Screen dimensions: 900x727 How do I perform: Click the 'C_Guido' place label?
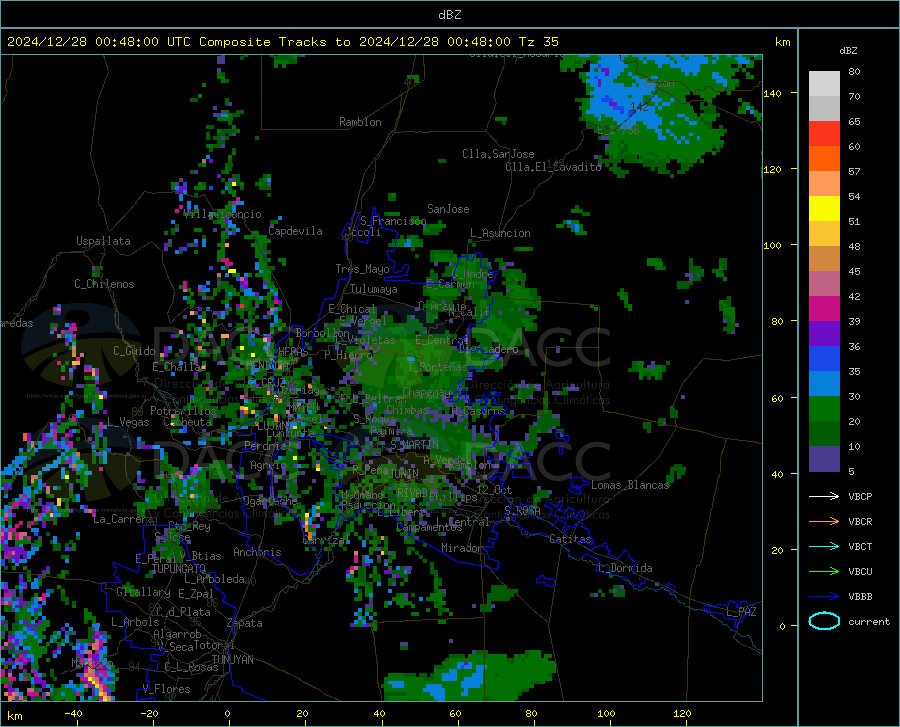(x=134, y=351)
